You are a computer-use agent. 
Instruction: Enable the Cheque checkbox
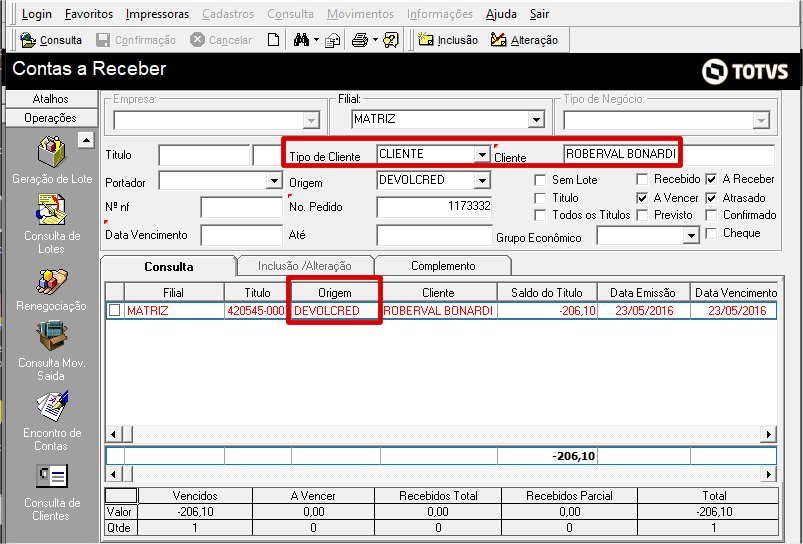click(x=711, y=234)
